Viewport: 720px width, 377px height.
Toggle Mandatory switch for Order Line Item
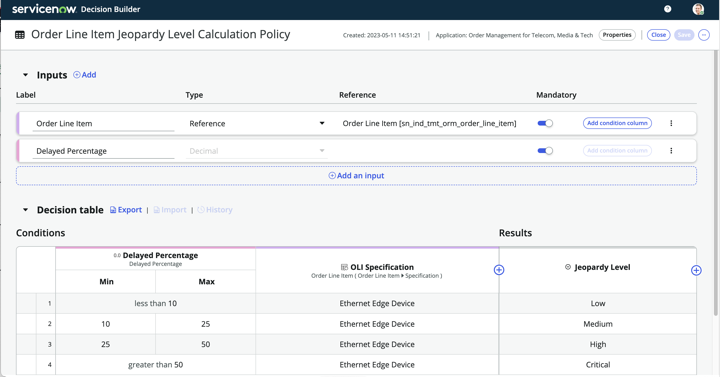point(545,123)
